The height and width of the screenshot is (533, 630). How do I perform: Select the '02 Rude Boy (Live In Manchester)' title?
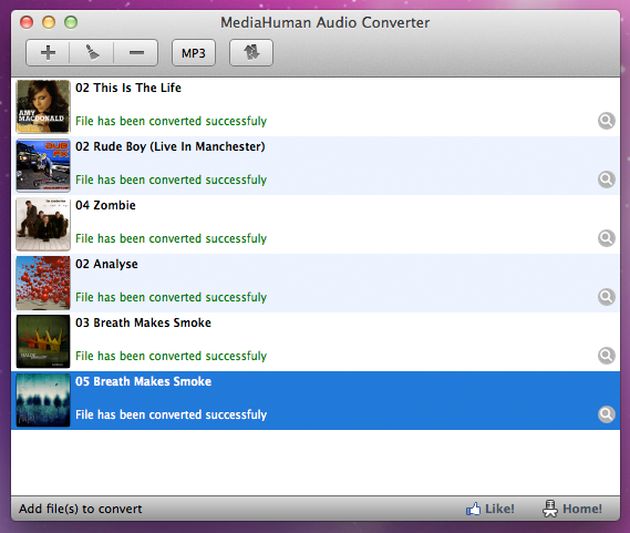(170, 147)
